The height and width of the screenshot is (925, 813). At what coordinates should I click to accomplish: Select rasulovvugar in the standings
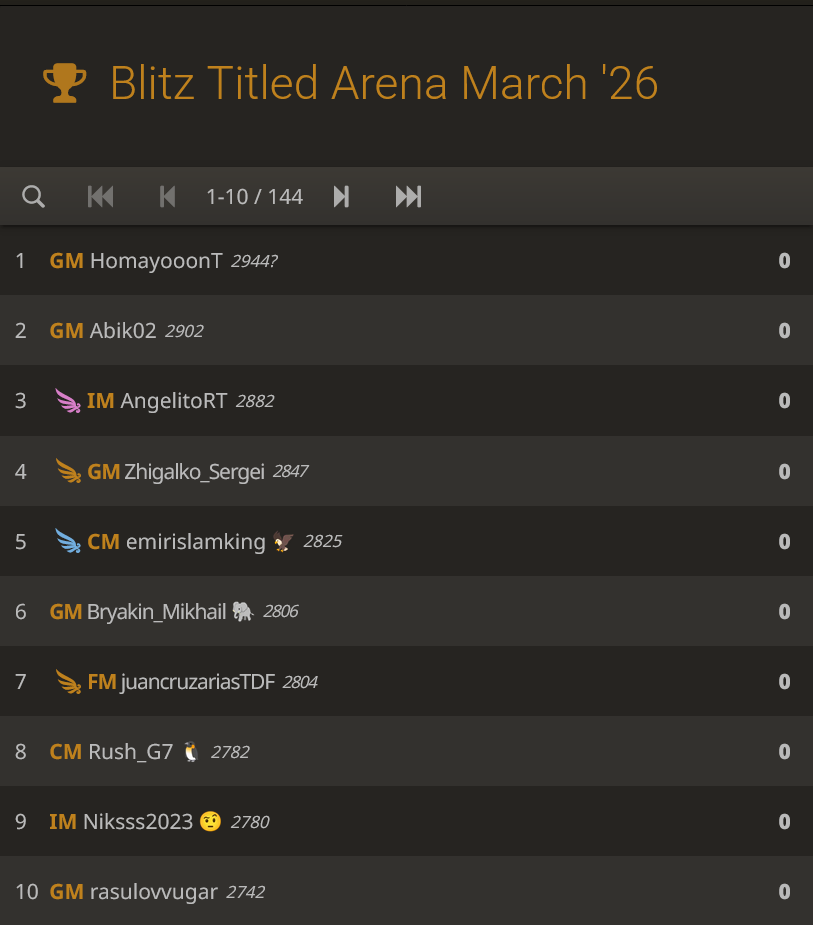(x=153, y=892)
